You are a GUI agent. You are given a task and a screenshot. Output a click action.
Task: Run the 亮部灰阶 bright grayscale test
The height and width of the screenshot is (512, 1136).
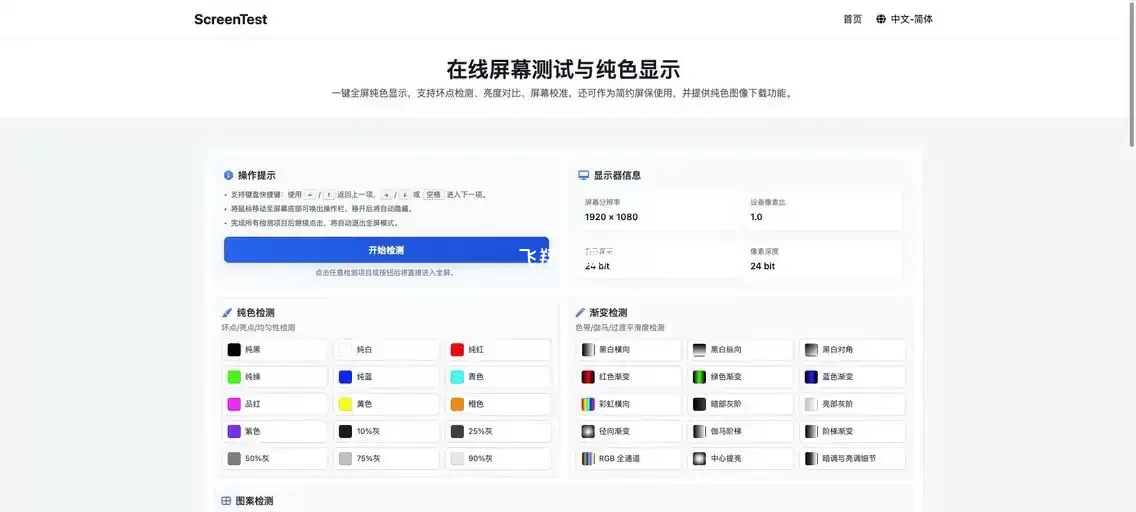point(853,404)
